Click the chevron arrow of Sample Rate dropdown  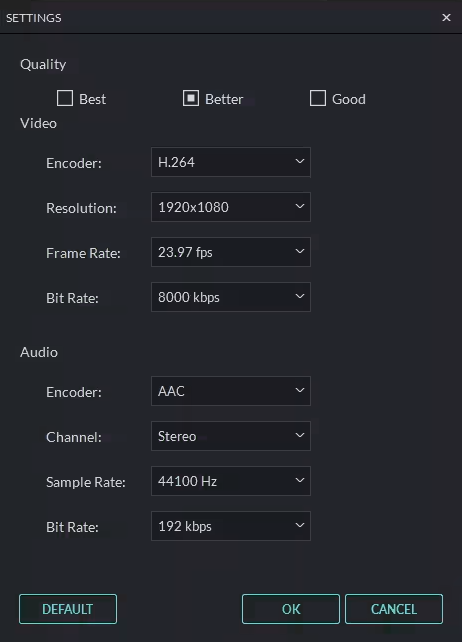tap(300, 480)
